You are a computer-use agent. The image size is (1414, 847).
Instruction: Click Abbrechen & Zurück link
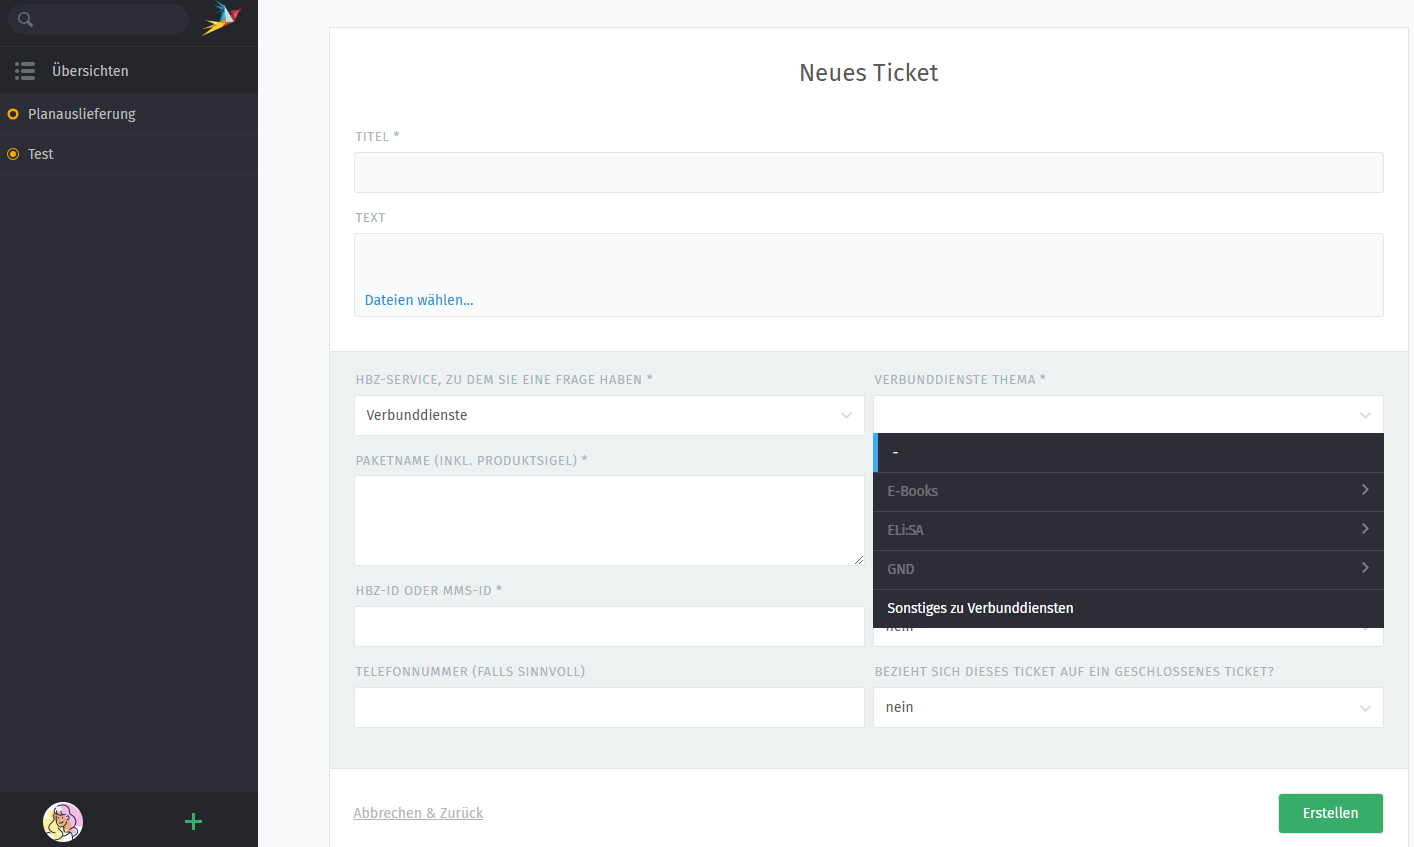coord(418,813)
